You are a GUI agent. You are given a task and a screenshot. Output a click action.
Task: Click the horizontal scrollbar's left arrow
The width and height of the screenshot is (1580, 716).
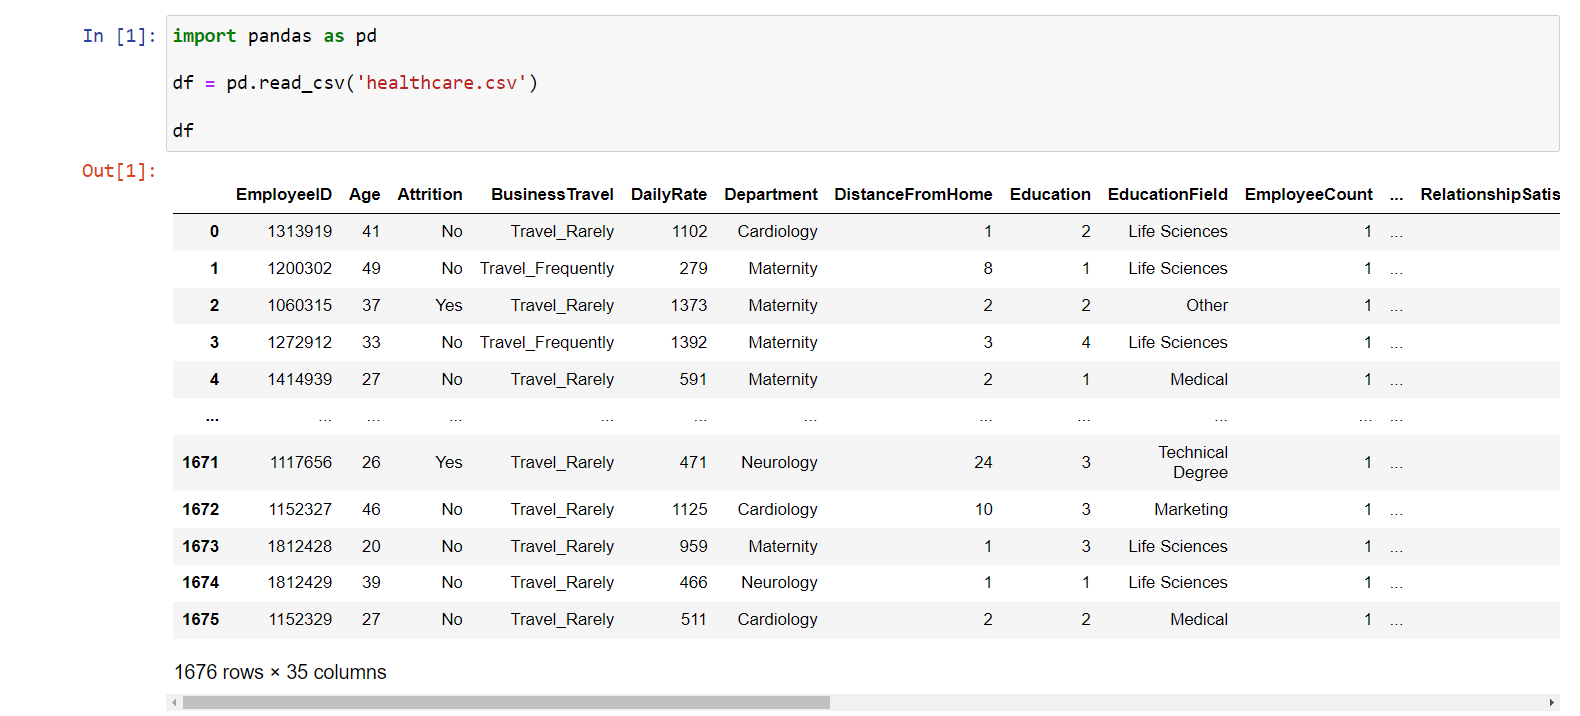tap(174, 703)
